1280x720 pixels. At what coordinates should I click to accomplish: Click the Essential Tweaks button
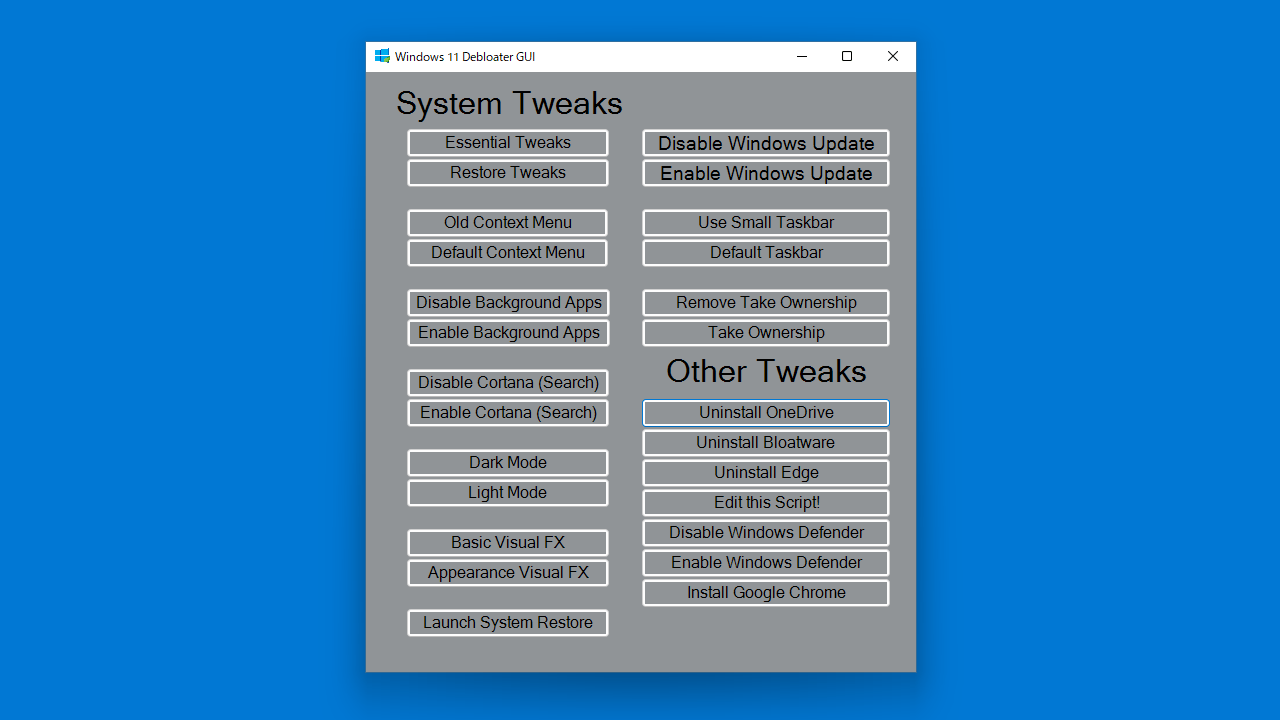click(x=508, y=143)
